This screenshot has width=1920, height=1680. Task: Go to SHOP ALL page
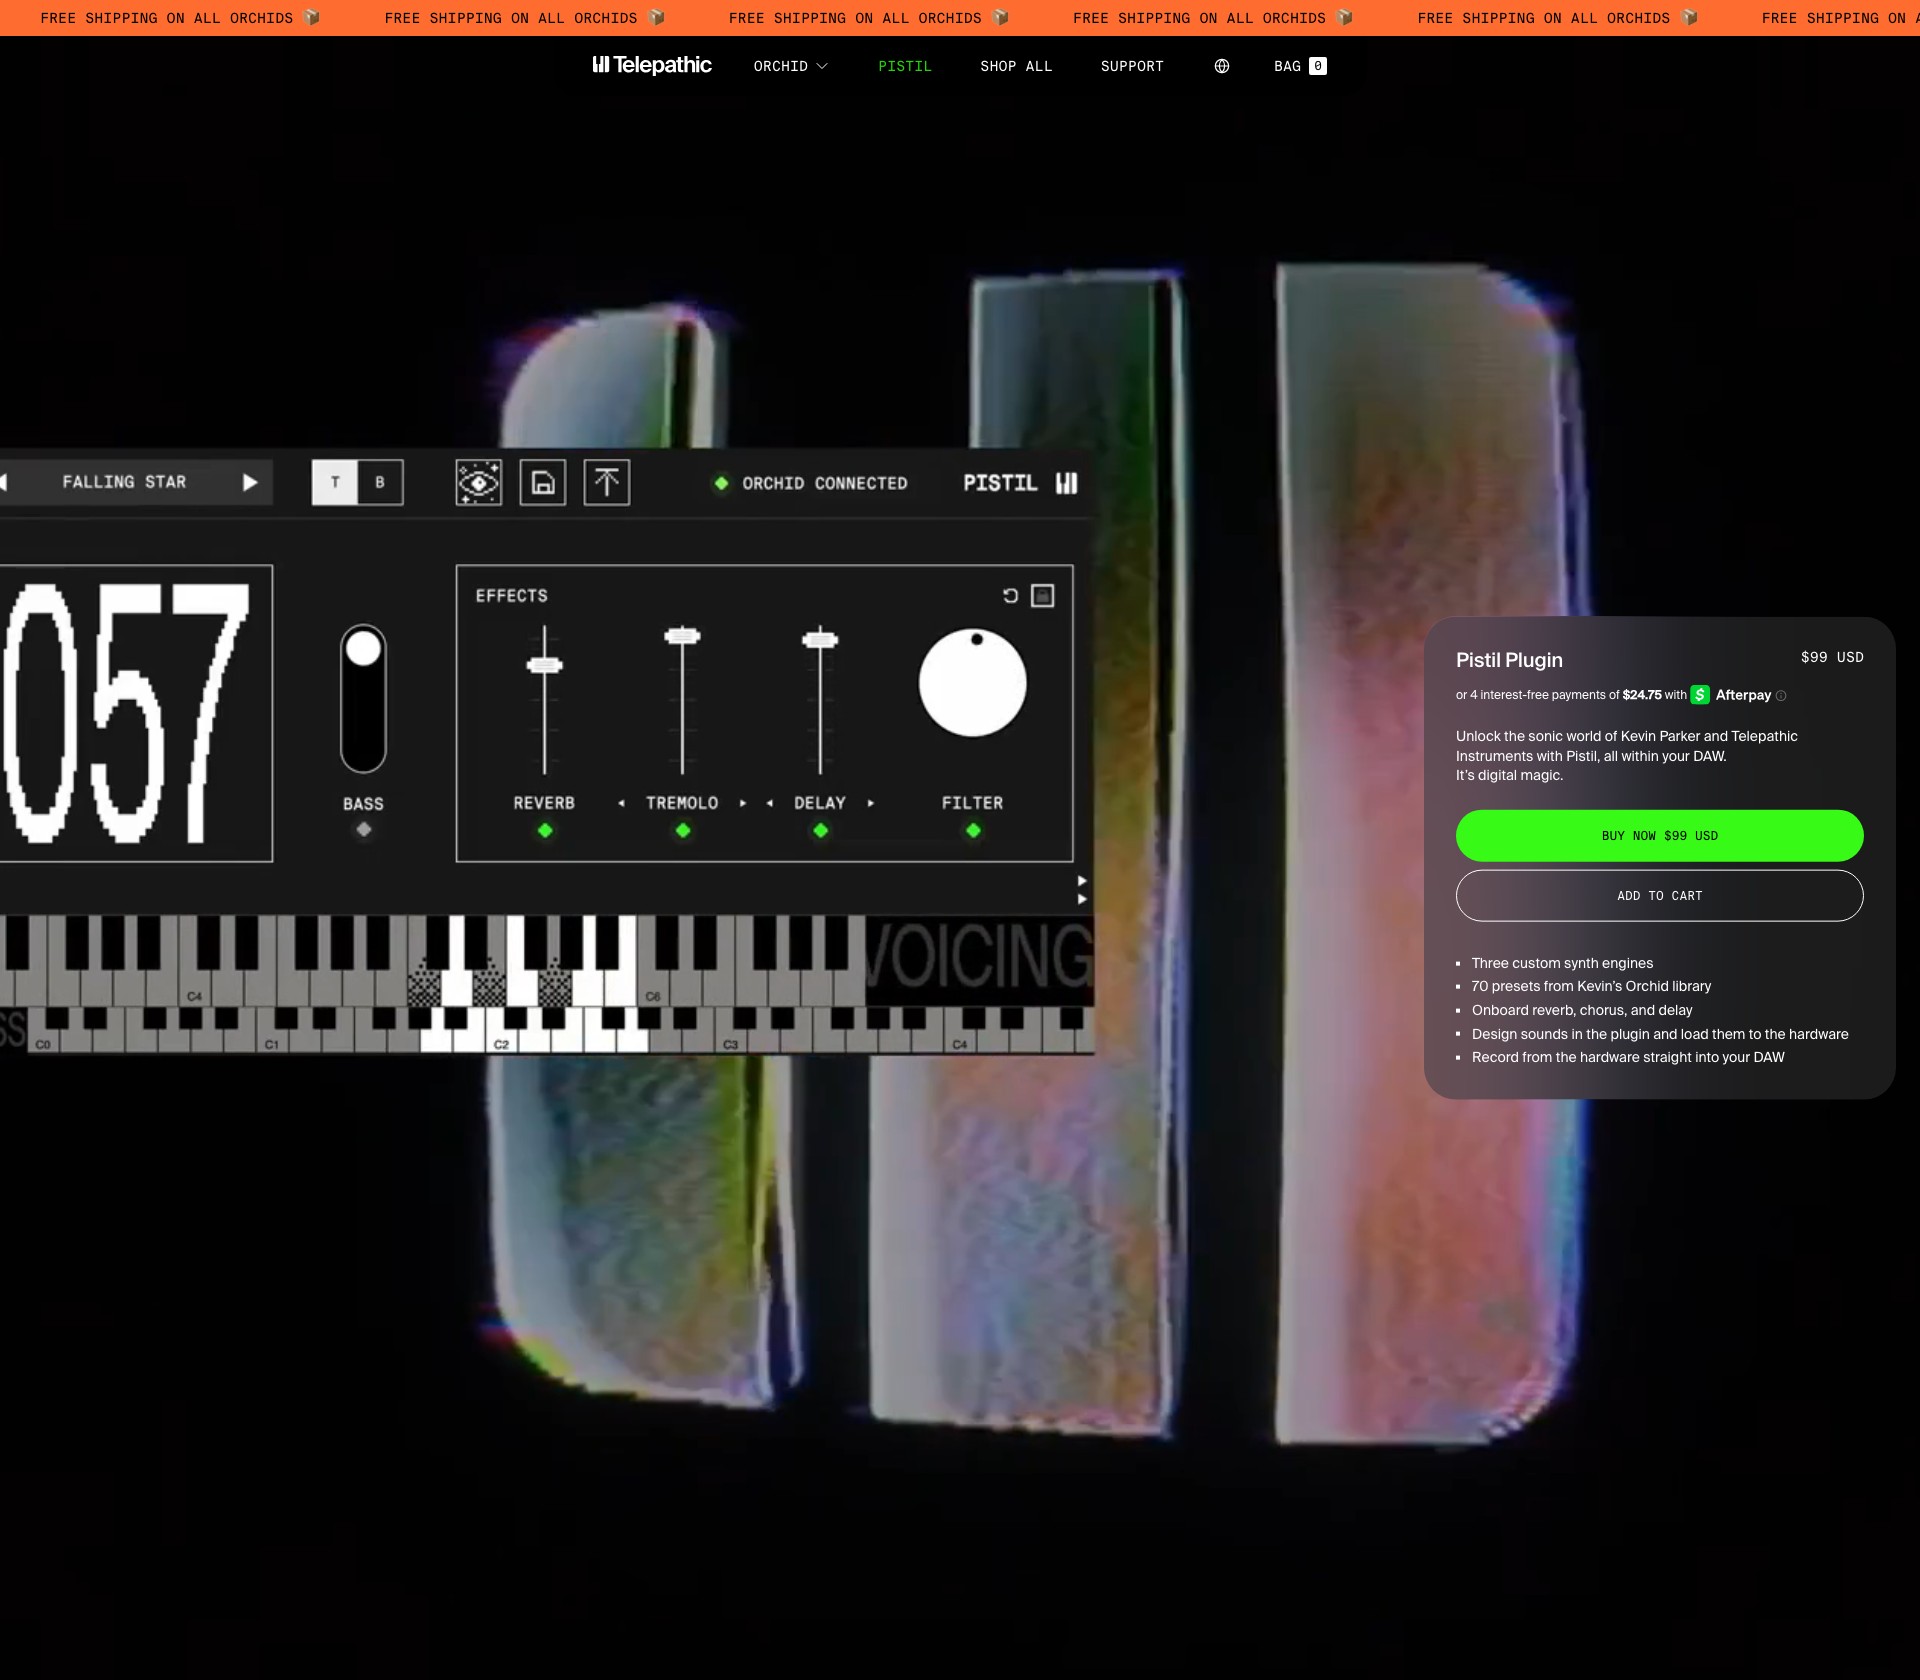point(1016,66)
